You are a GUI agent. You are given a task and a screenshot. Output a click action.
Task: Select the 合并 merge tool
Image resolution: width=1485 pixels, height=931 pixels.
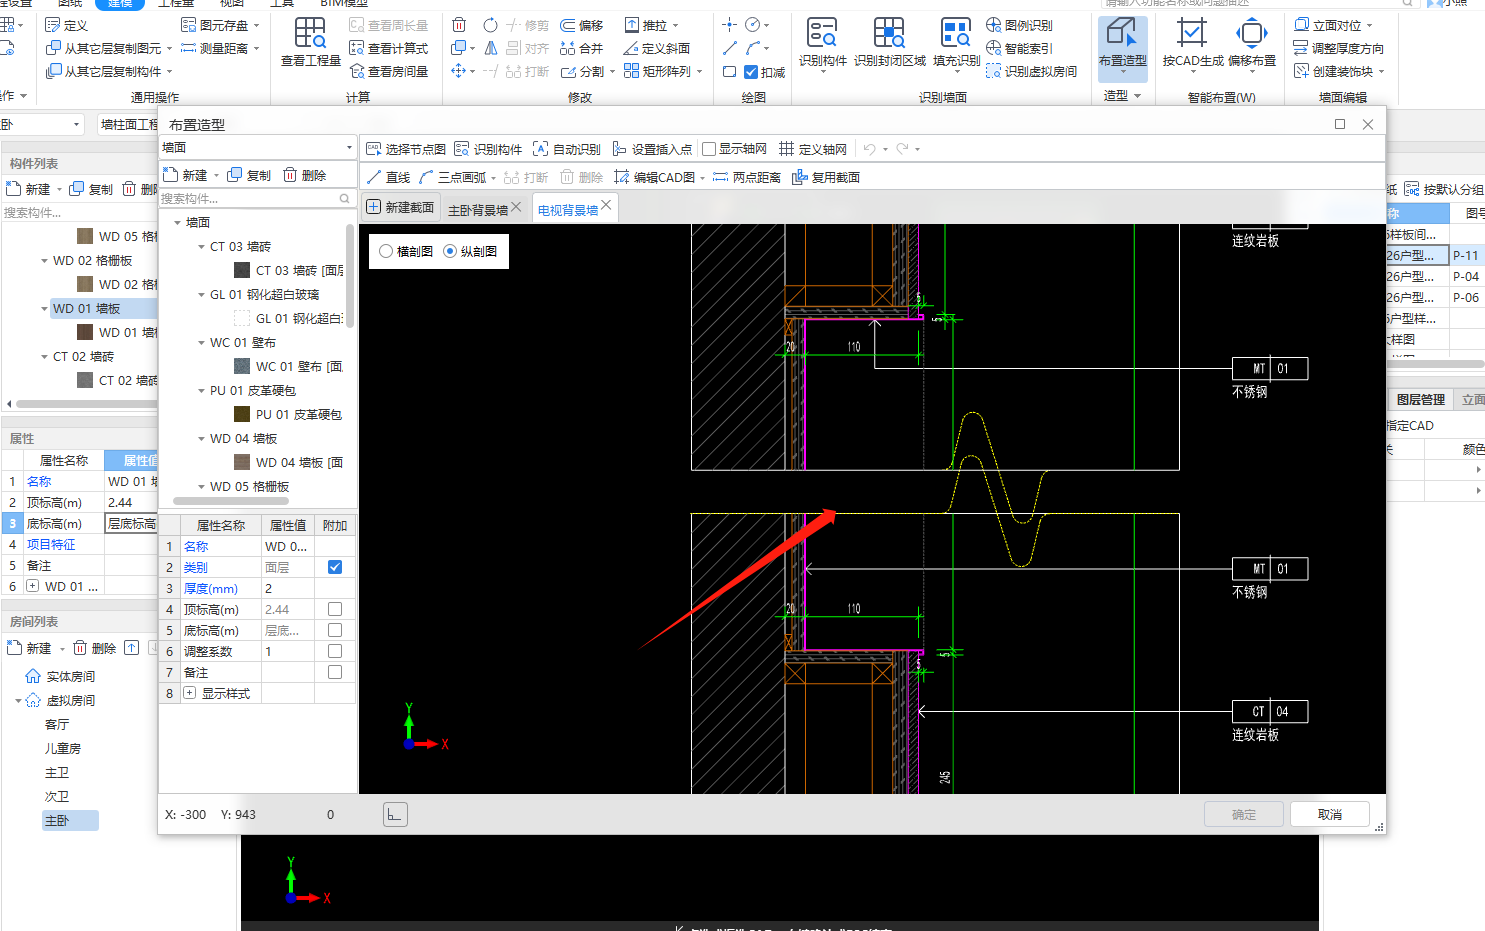(582, 48)
